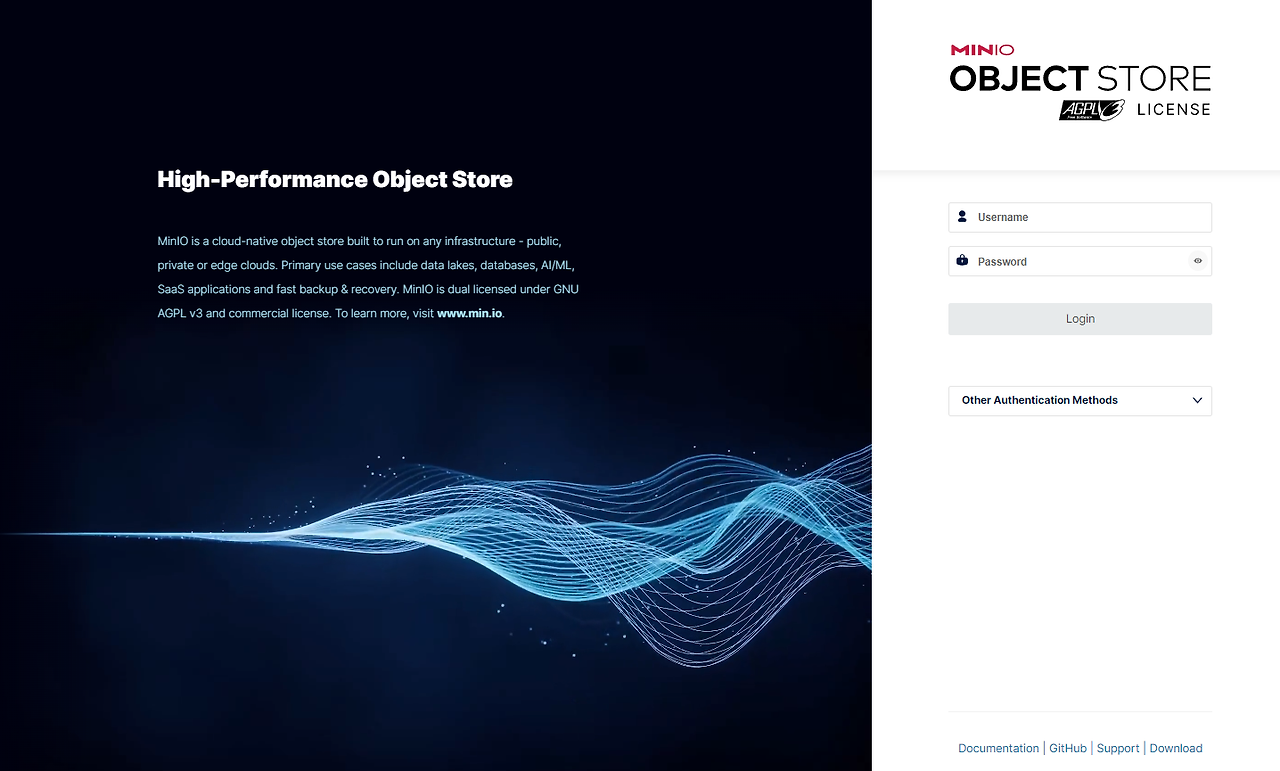Expand Other Authentication Methods dropdown
Image resolution: width=1280 pixels, height=771 pixels.
1080,400
